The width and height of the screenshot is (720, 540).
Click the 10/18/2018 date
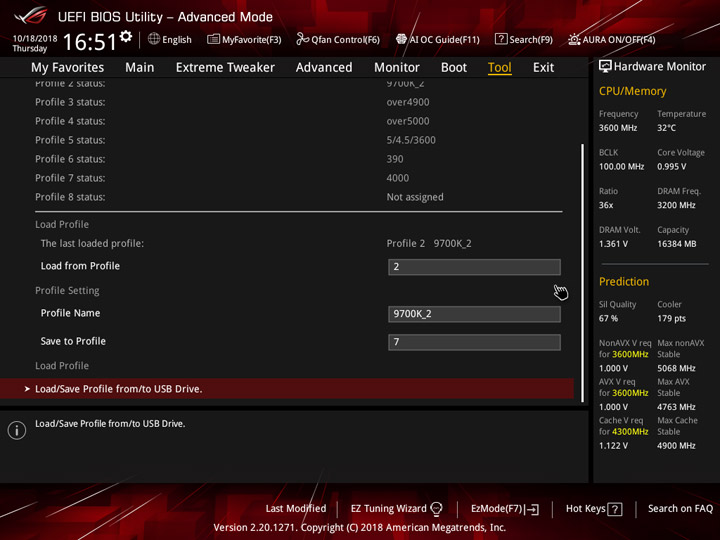(x=35, y=39)
